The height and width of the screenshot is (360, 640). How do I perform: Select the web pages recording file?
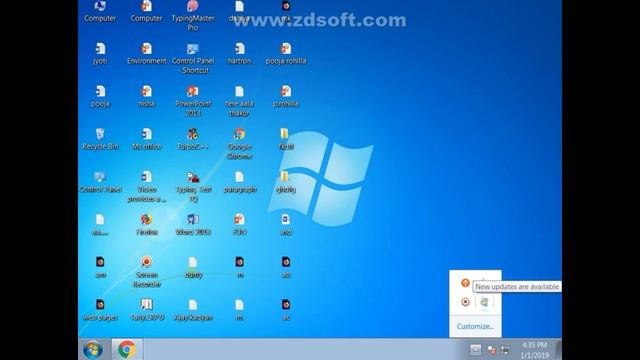(x=100, y=304)
